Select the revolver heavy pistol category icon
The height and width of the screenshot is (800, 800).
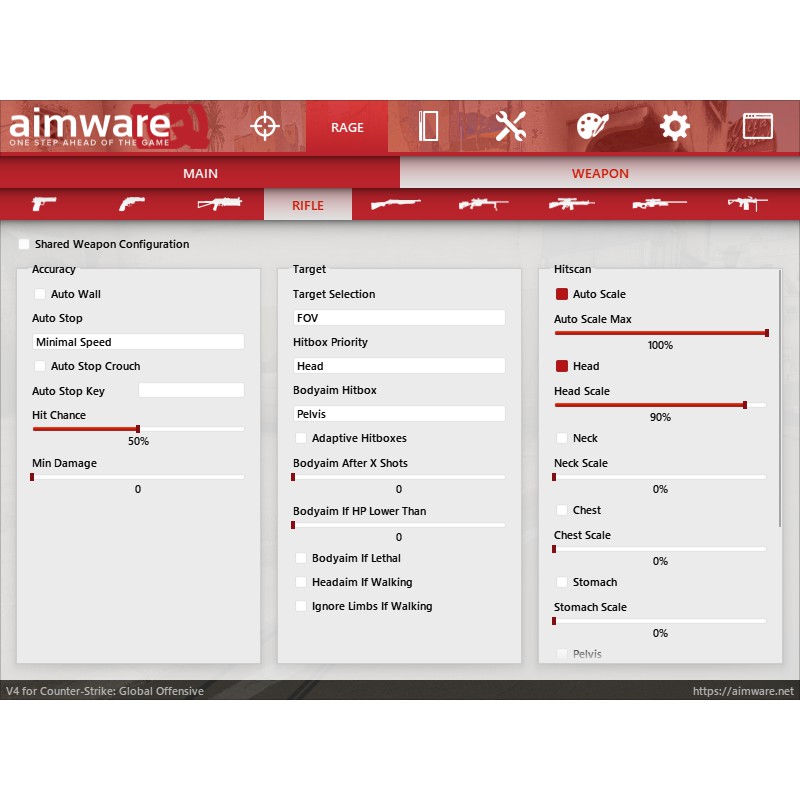coord(132,204)
